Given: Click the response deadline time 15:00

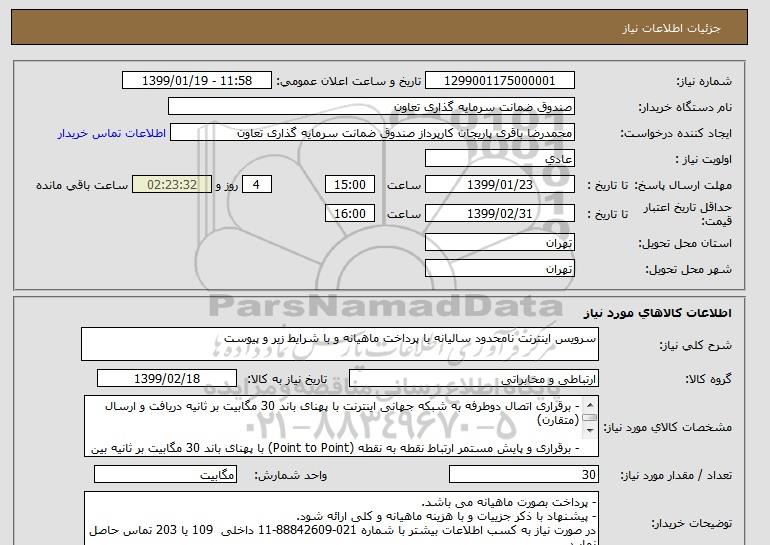Looking at the screenshot, I should (350, 185).
